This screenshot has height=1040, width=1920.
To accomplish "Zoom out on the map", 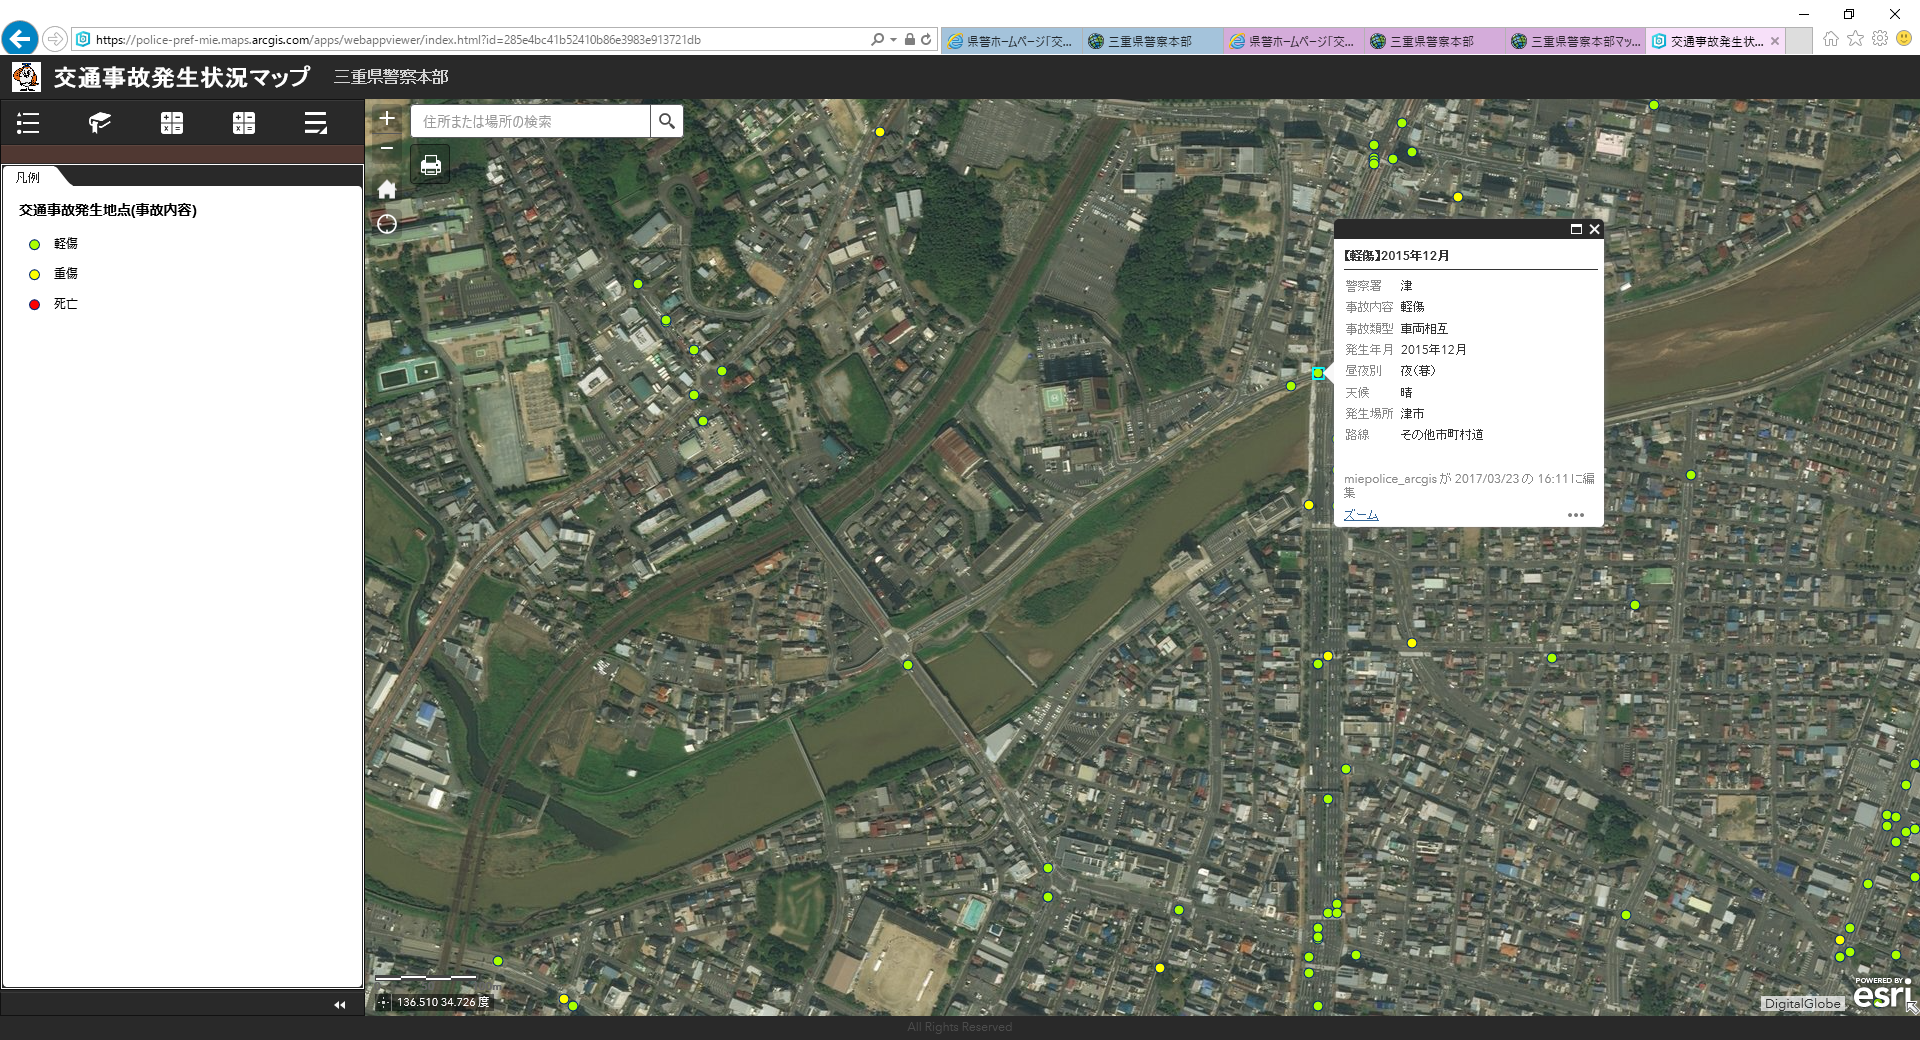I will (x=387, y=149).
